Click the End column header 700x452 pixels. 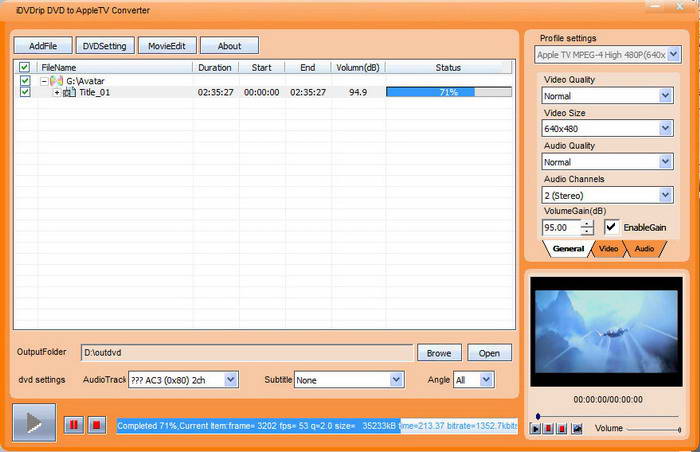pos(308,67)
